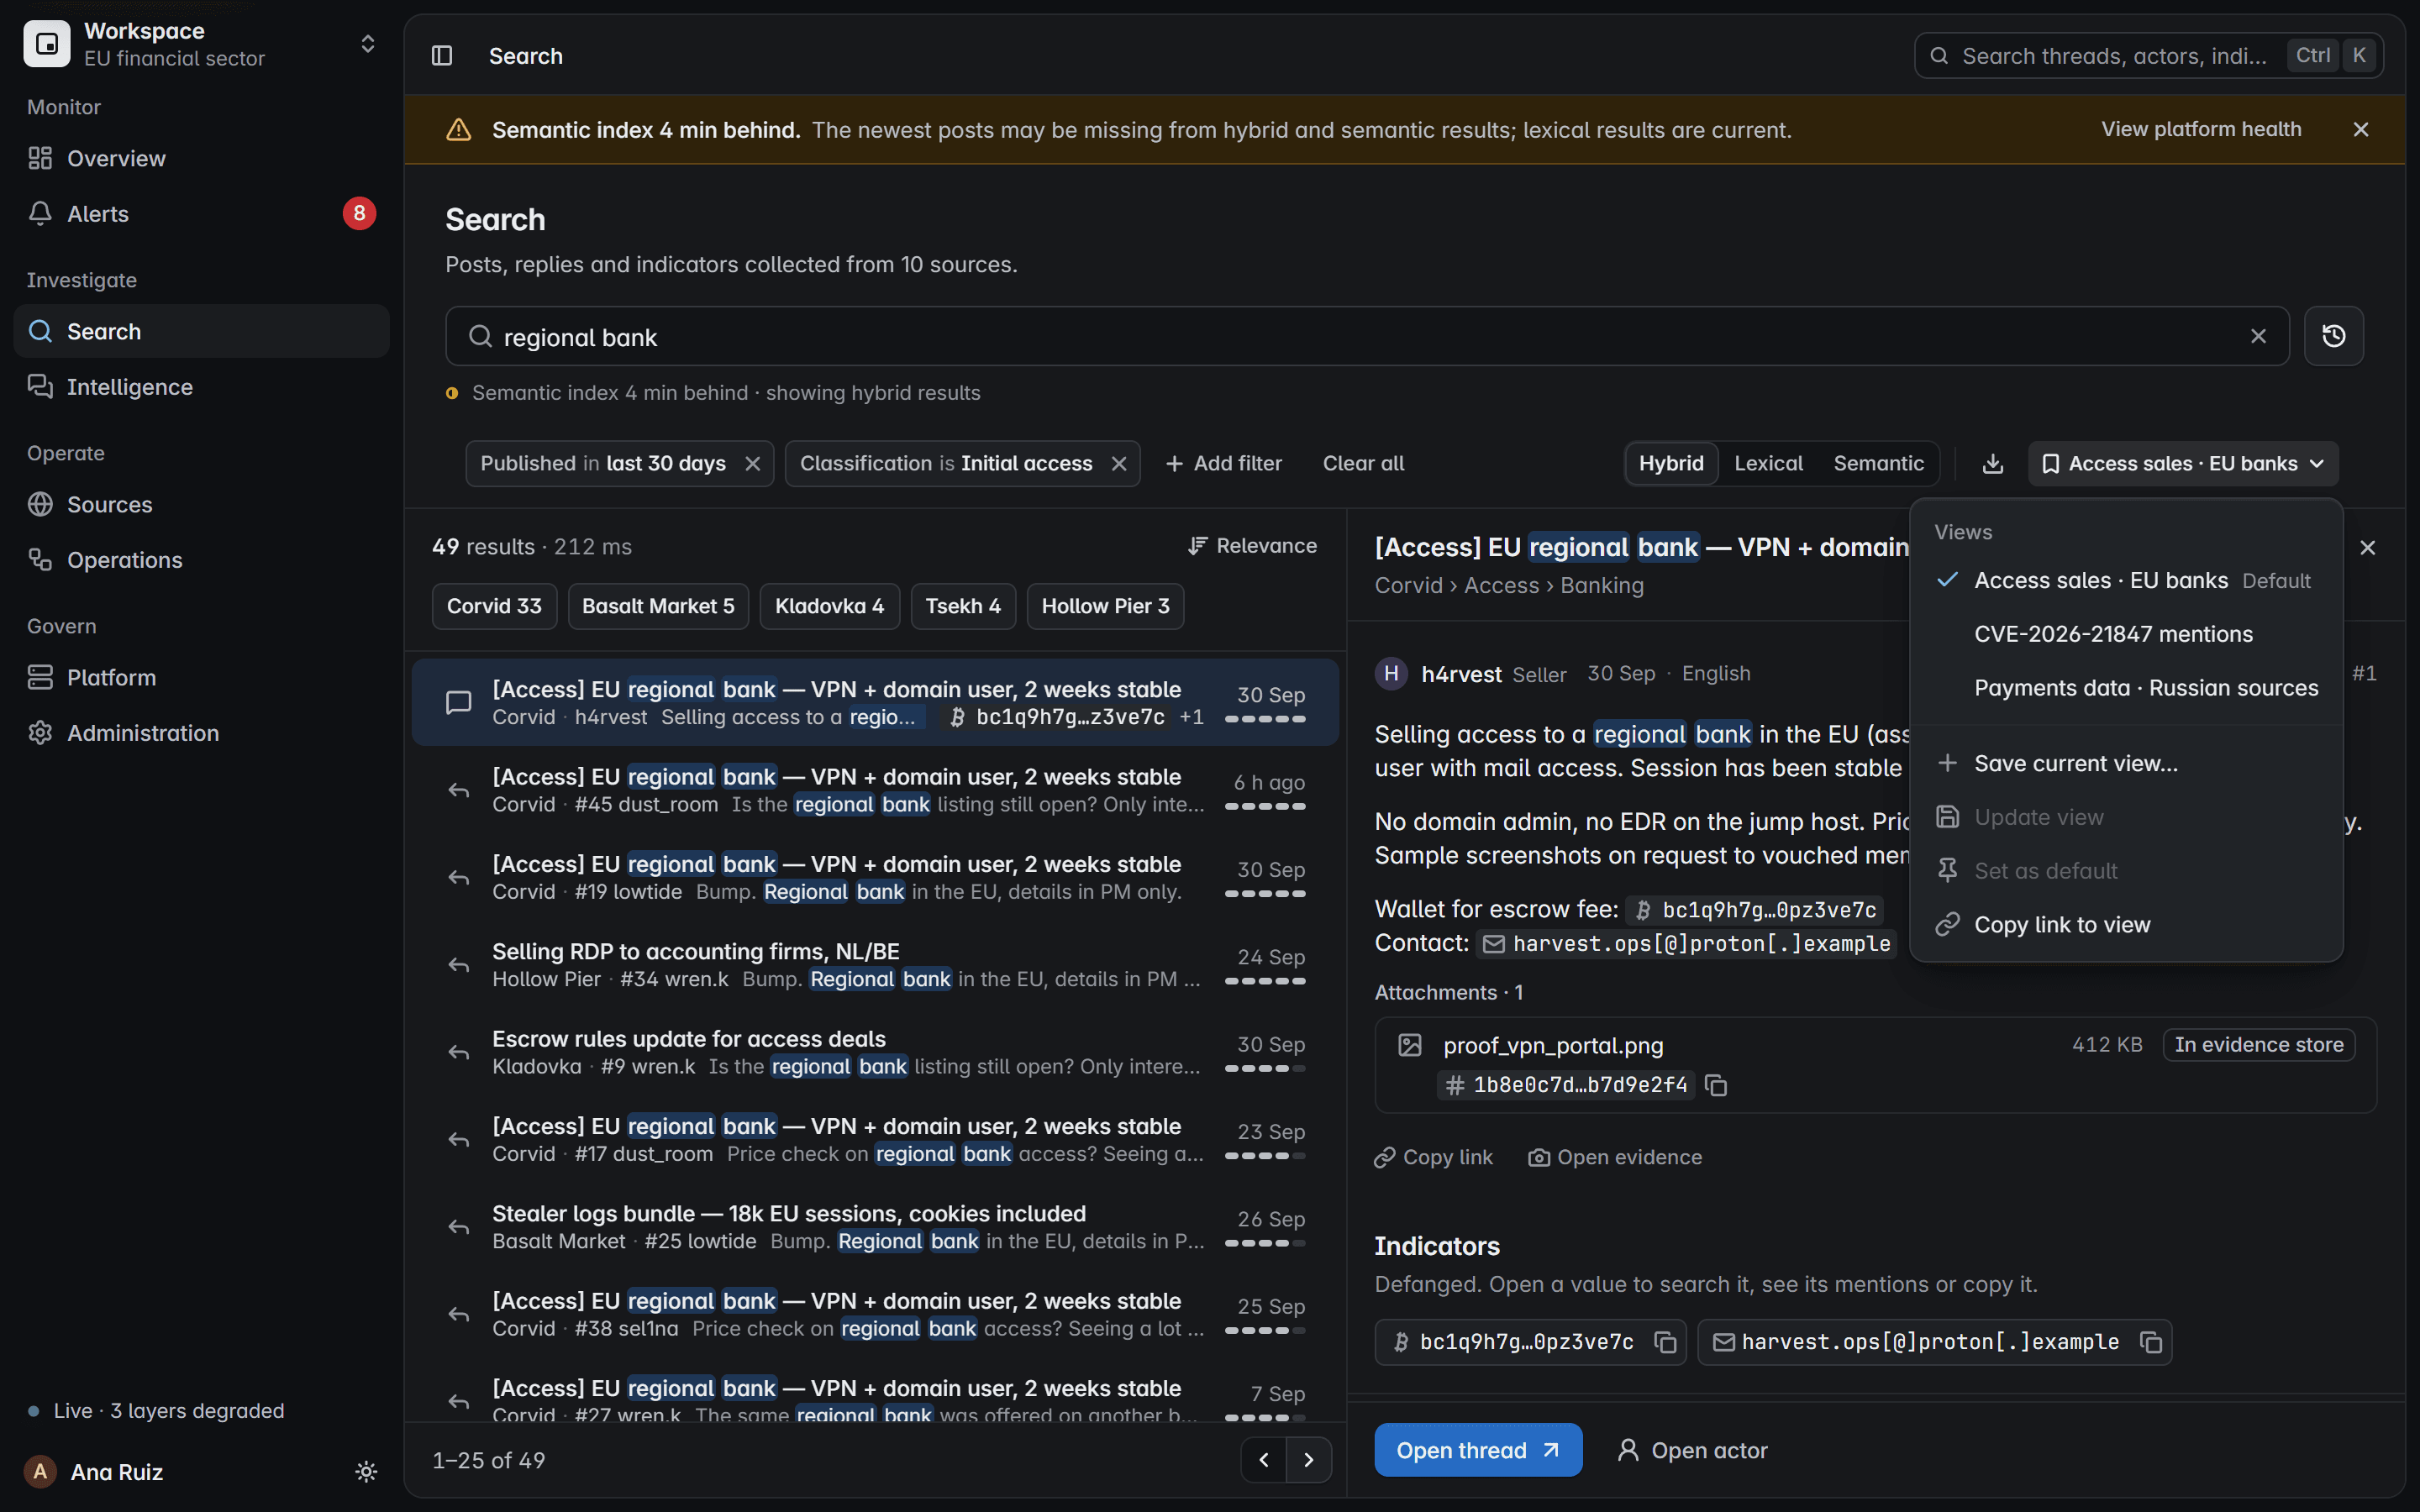The image size is (2420, 1512).
Task: Close the thread detail panel
Action: [x=2367, y=548]
